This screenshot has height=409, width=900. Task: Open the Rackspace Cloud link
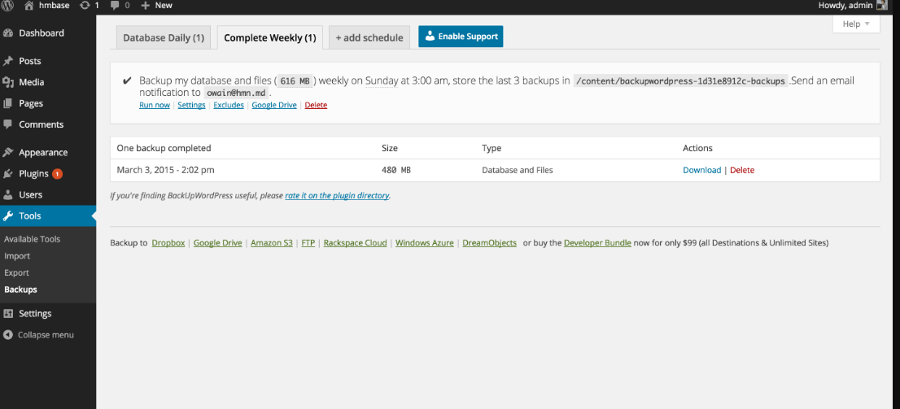coord(355,243)
